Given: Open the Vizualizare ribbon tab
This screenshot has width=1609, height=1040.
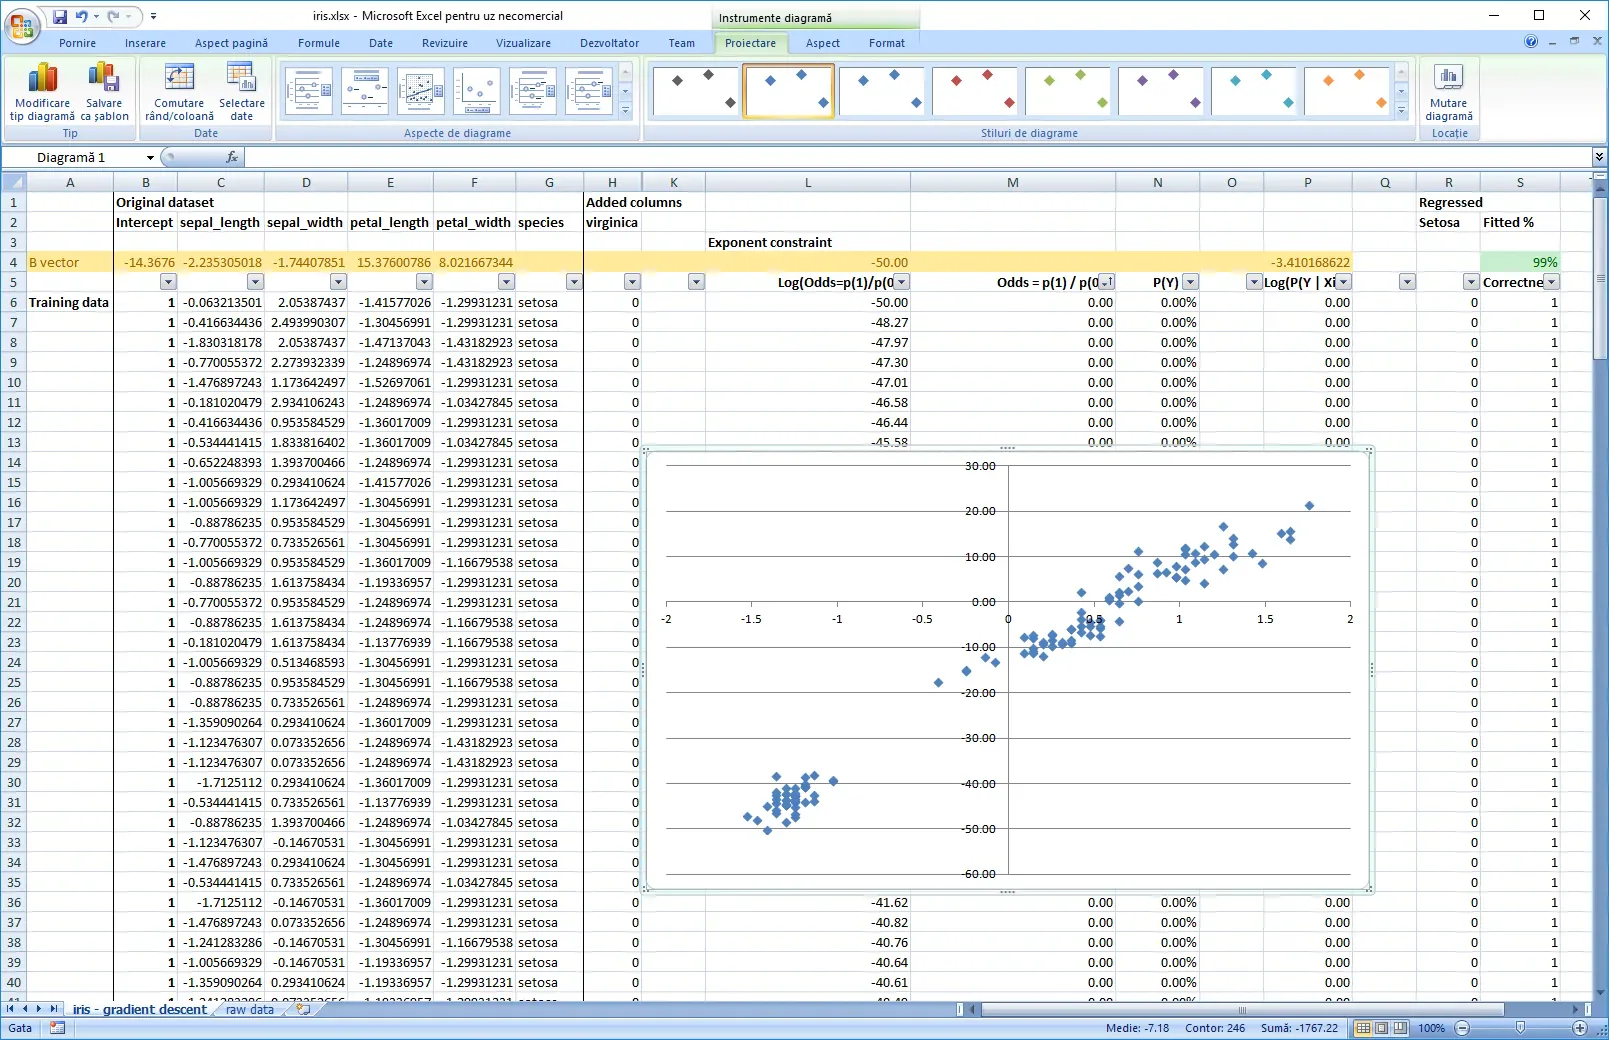Looking at the screenshot, I should point(523,43).
